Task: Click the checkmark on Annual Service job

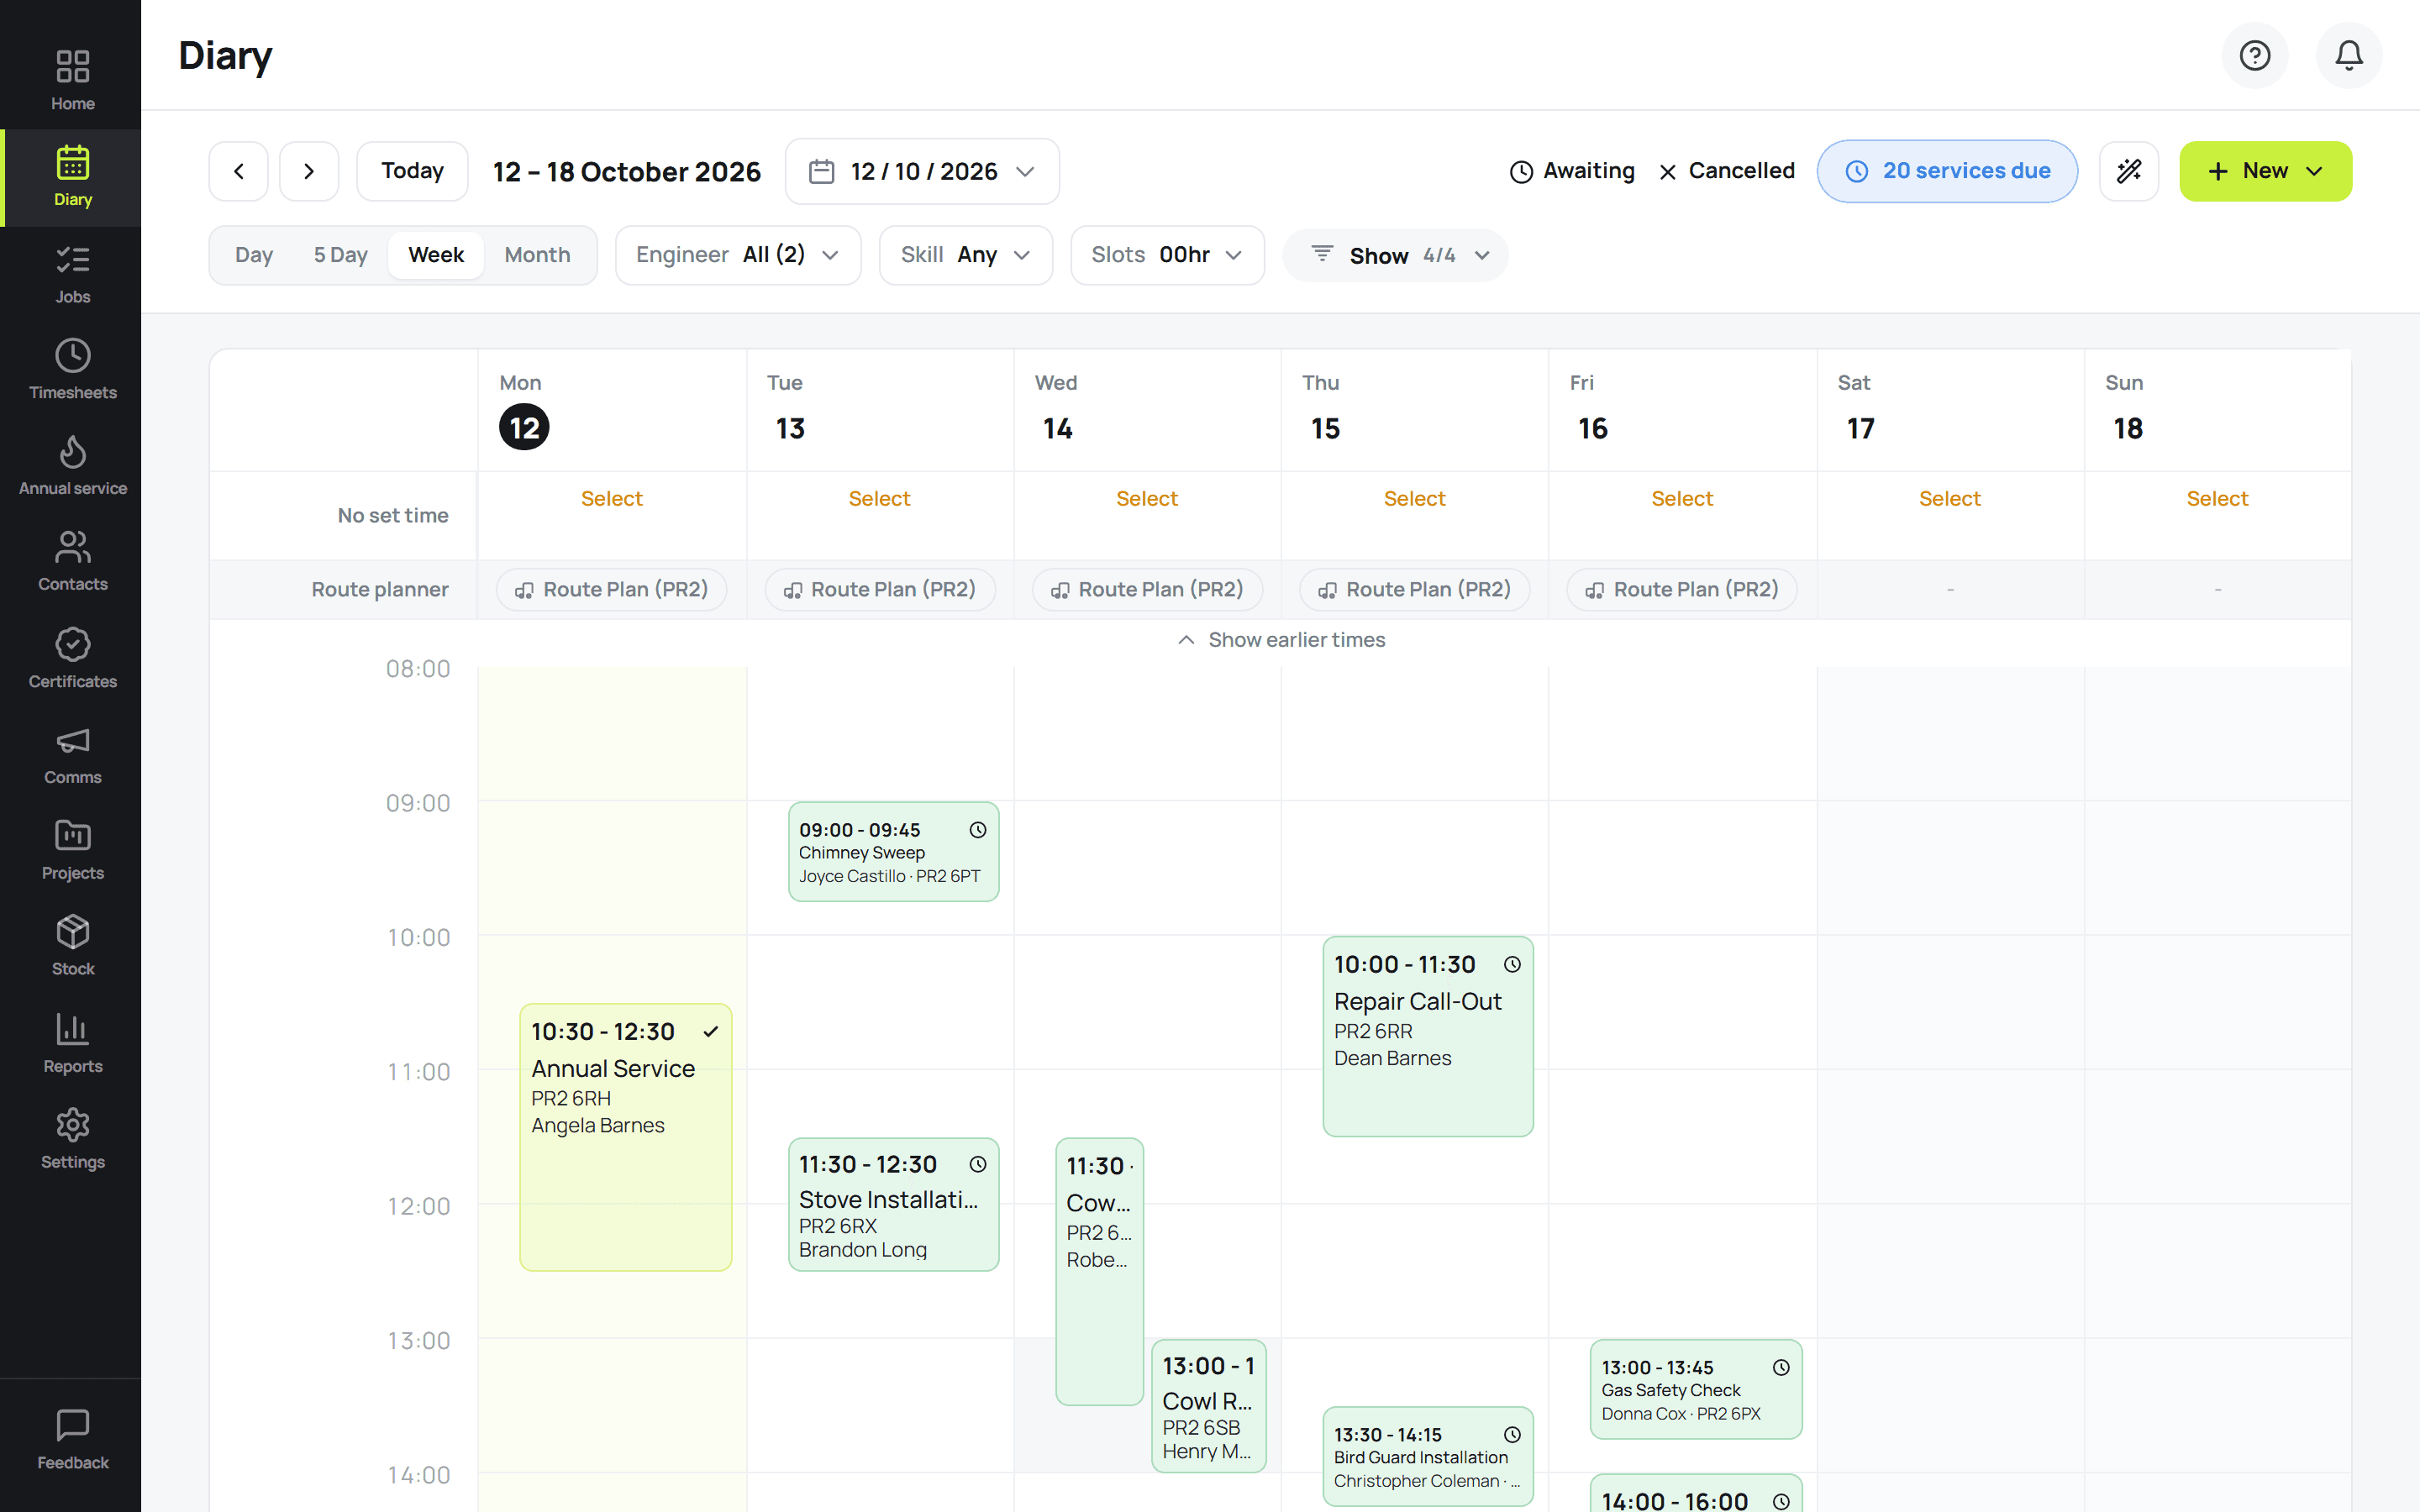Action: (x=710, y=1031)
